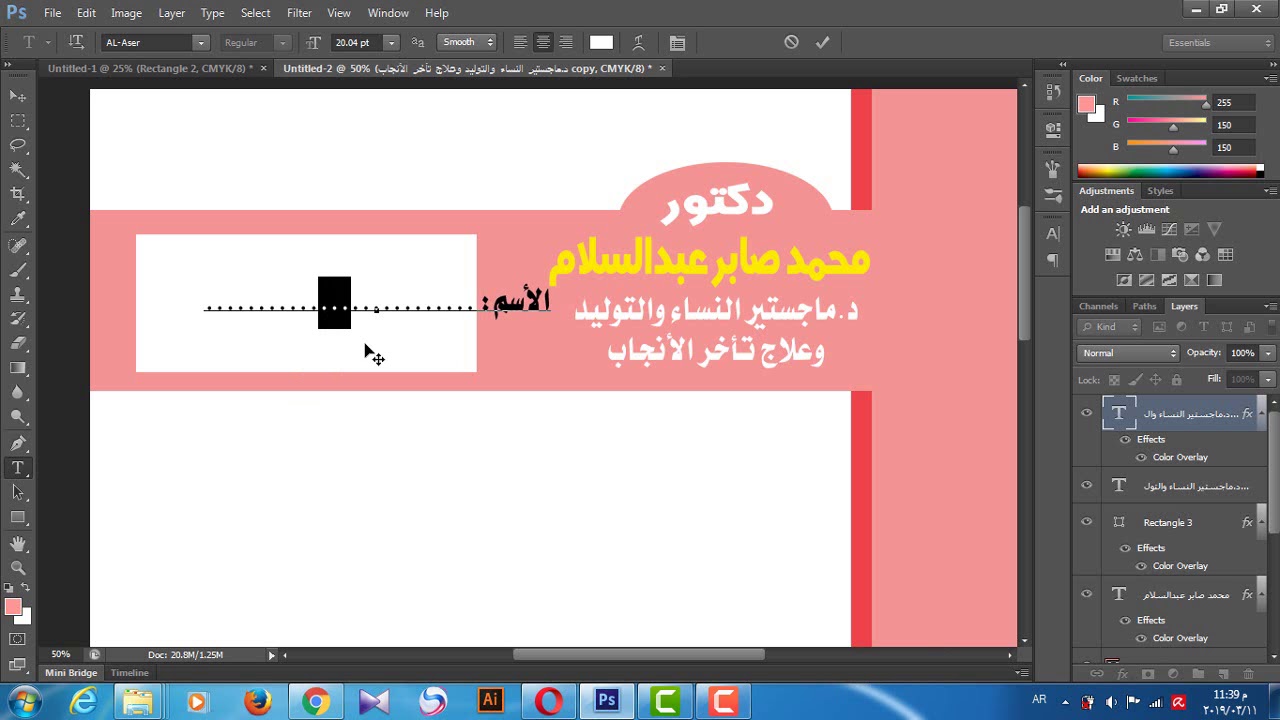1280x720 pixels.
Task: Open the Mini Bridge panel tab
Action: point(71,673)
